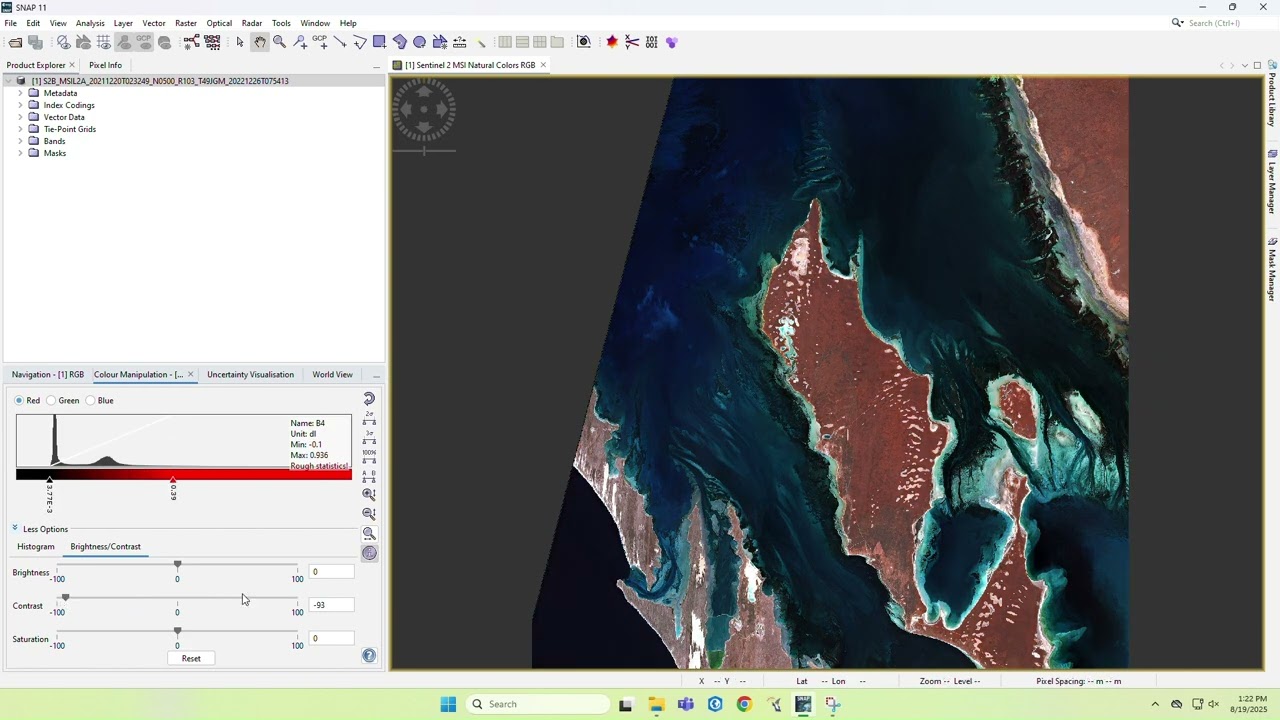
Task: Select the Red channel radio button
Action: (x=19, y=400)
